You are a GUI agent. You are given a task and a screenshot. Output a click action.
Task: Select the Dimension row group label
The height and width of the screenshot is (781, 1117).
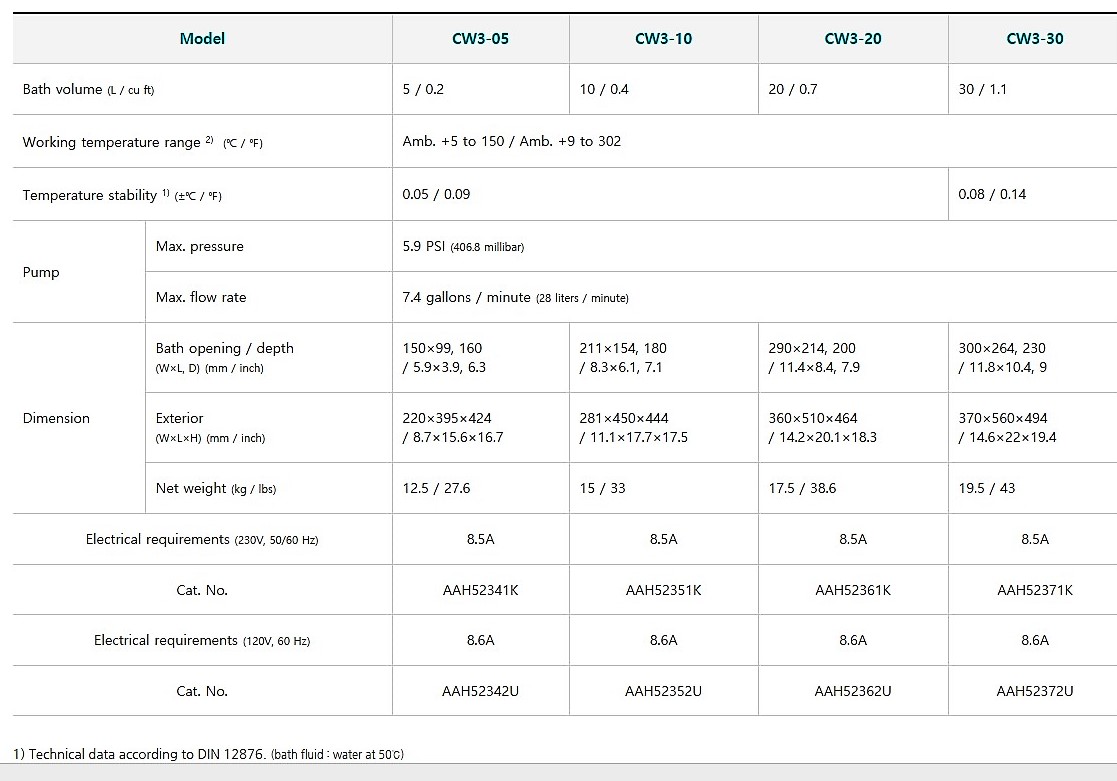click(x=56, y=418)
